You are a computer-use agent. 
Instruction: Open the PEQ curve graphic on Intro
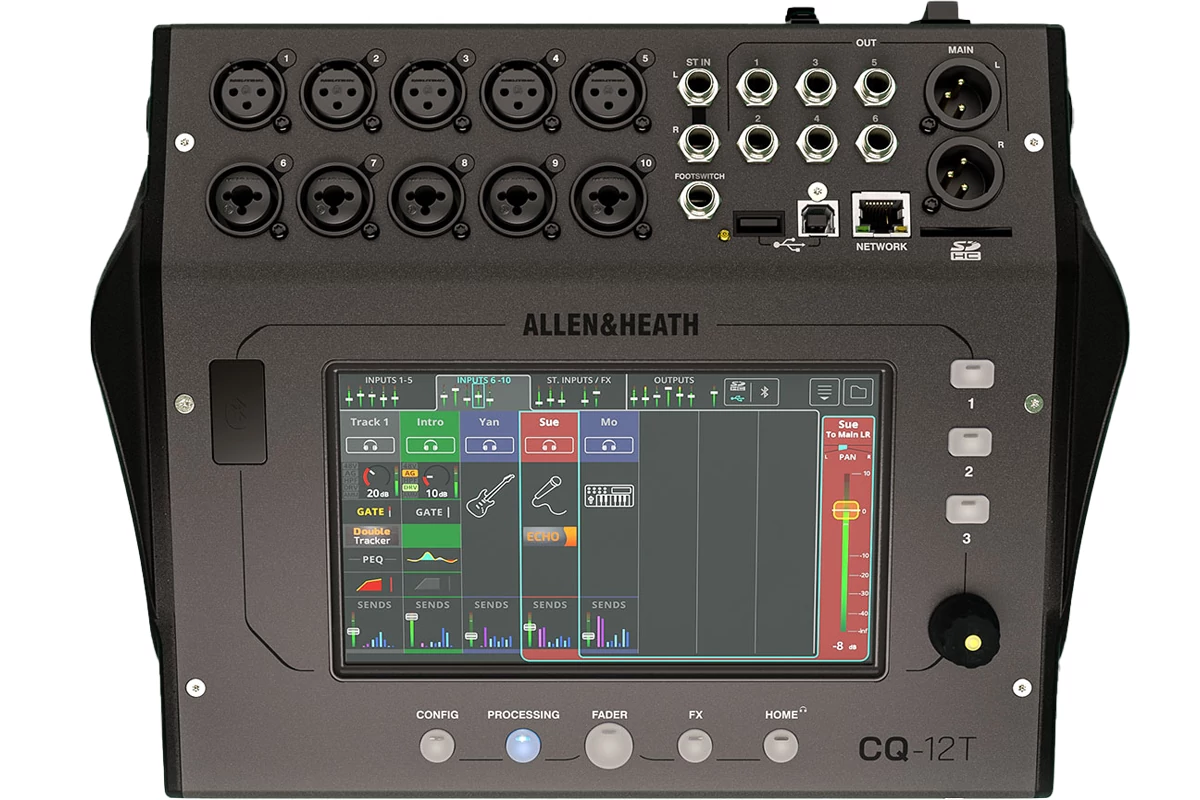coord(430,559)
